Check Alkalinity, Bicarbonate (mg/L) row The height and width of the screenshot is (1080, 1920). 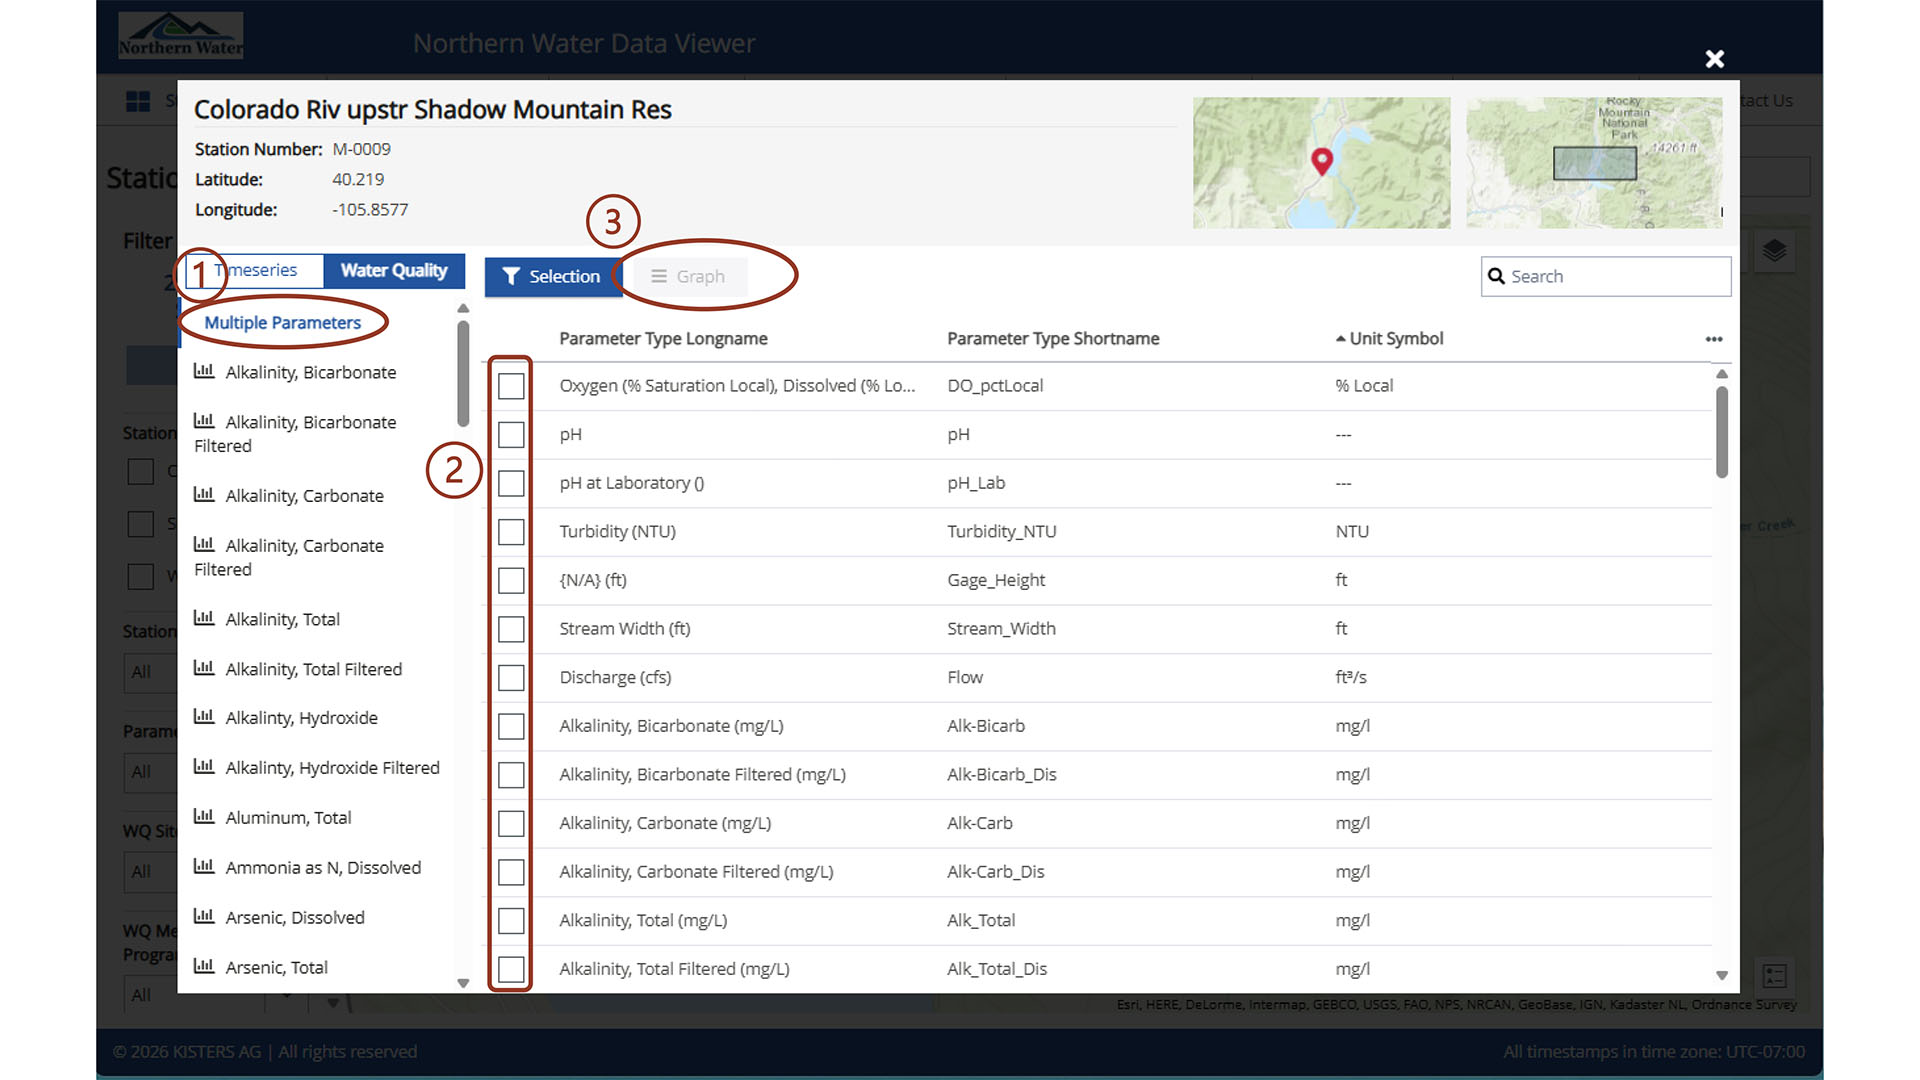pyautogui.click(x=511, y=727)
